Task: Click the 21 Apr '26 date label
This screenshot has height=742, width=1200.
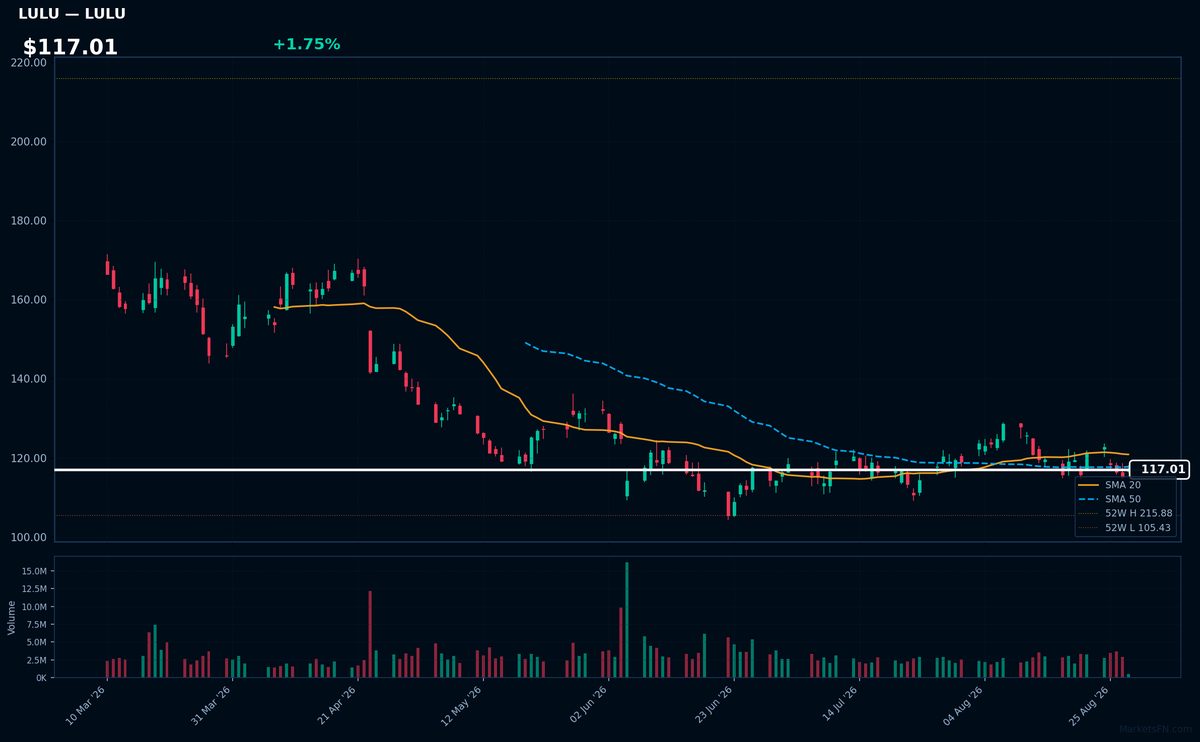Action: [336, 704]
